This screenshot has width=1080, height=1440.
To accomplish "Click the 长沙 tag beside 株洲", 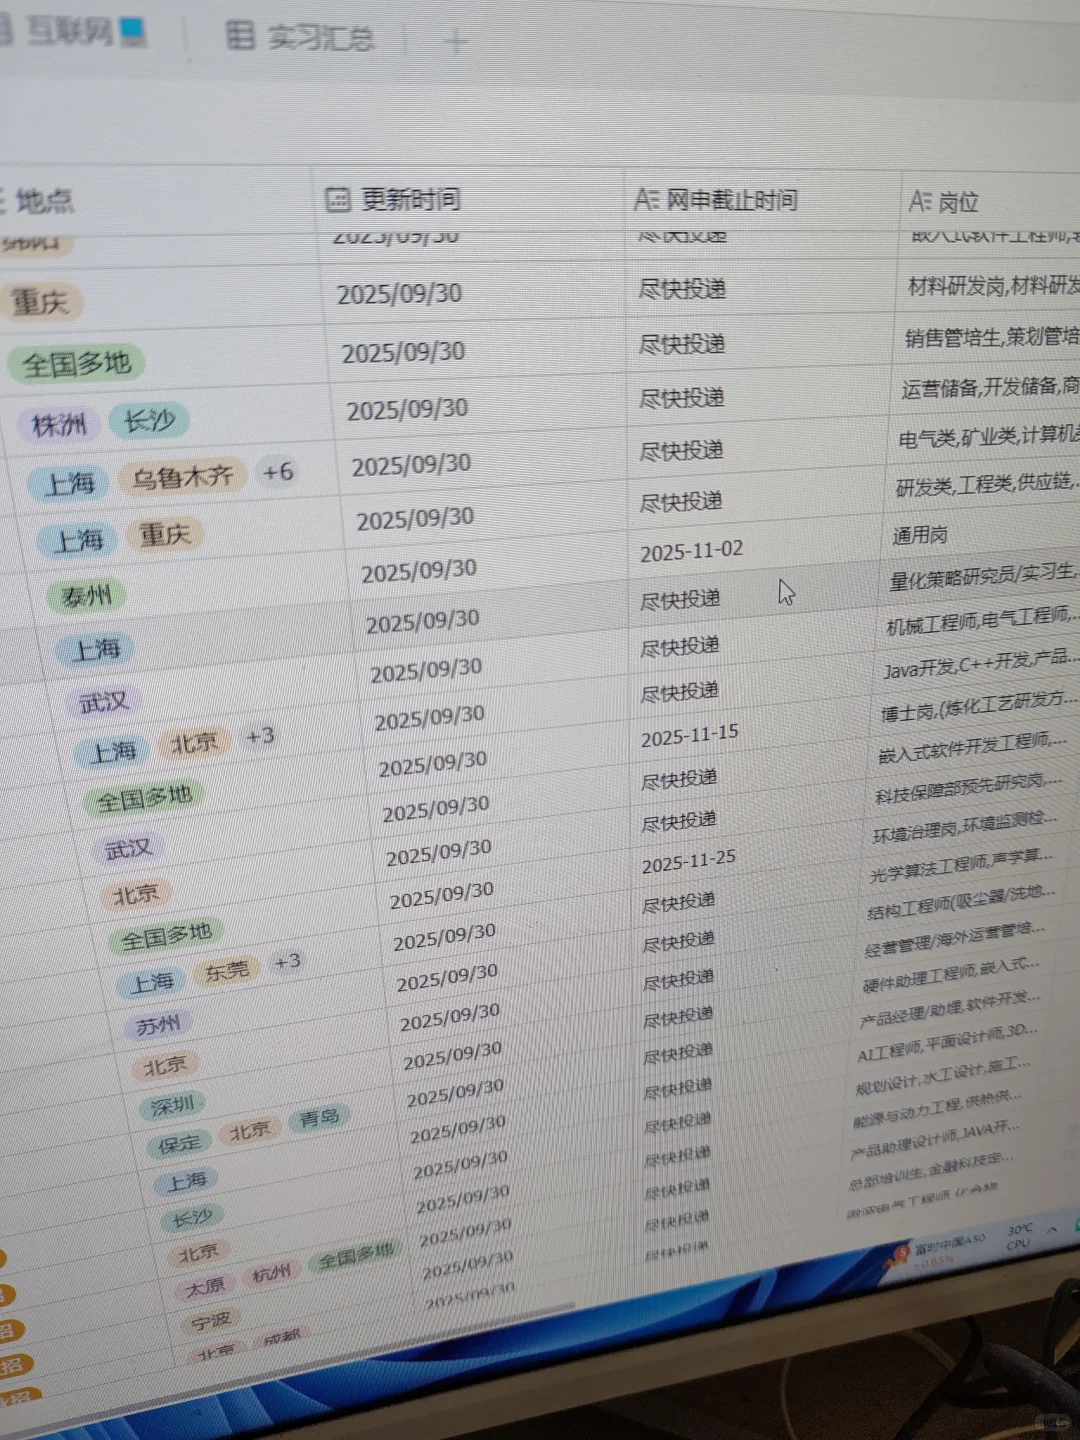I will coord(148,421).
